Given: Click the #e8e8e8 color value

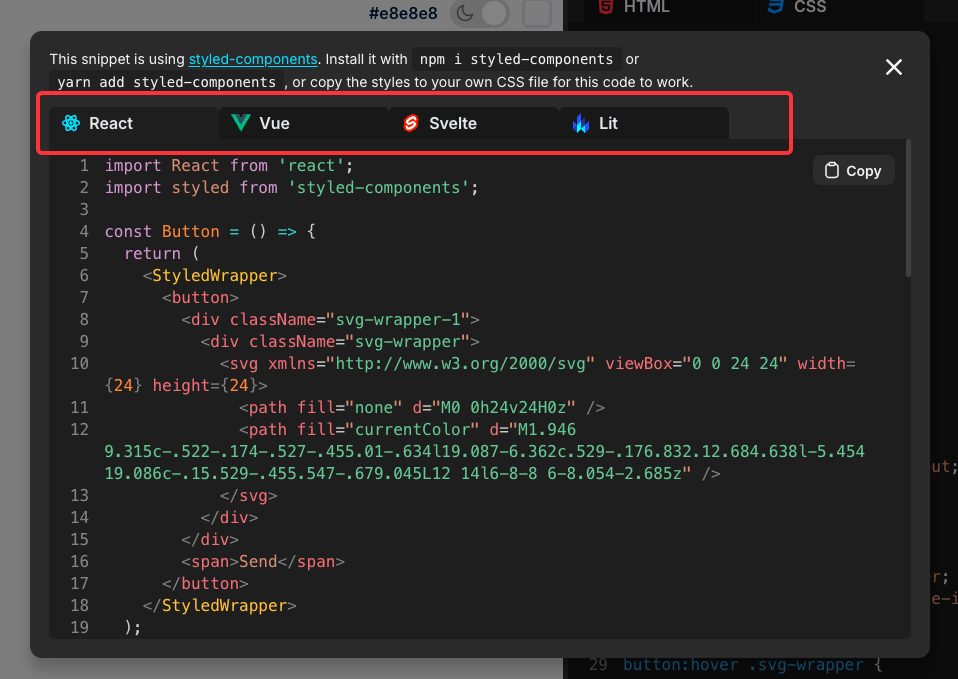Looking at the screenshot, I should pyautogui.click(x=403, y=13).
